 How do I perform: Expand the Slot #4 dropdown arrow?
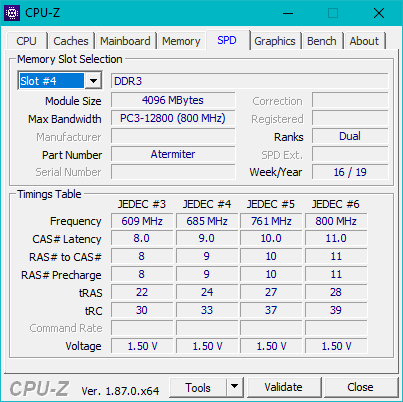click(x=93, y=81)
